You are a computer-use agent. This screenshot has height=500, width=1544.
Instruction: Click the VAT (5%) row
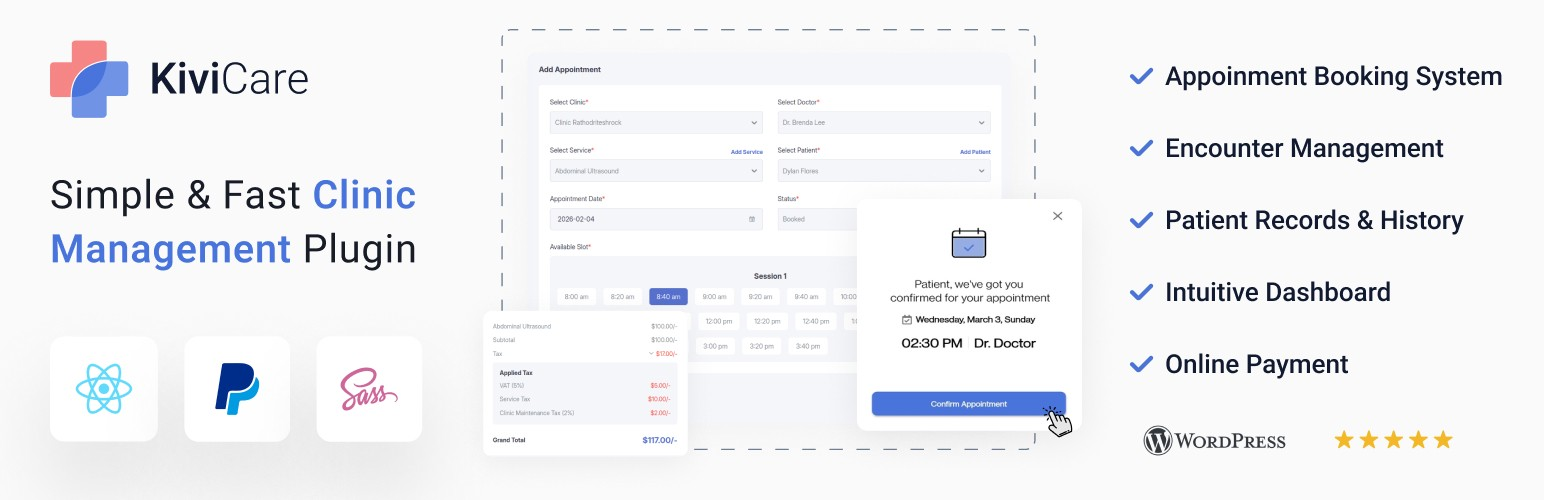(587, 385)
